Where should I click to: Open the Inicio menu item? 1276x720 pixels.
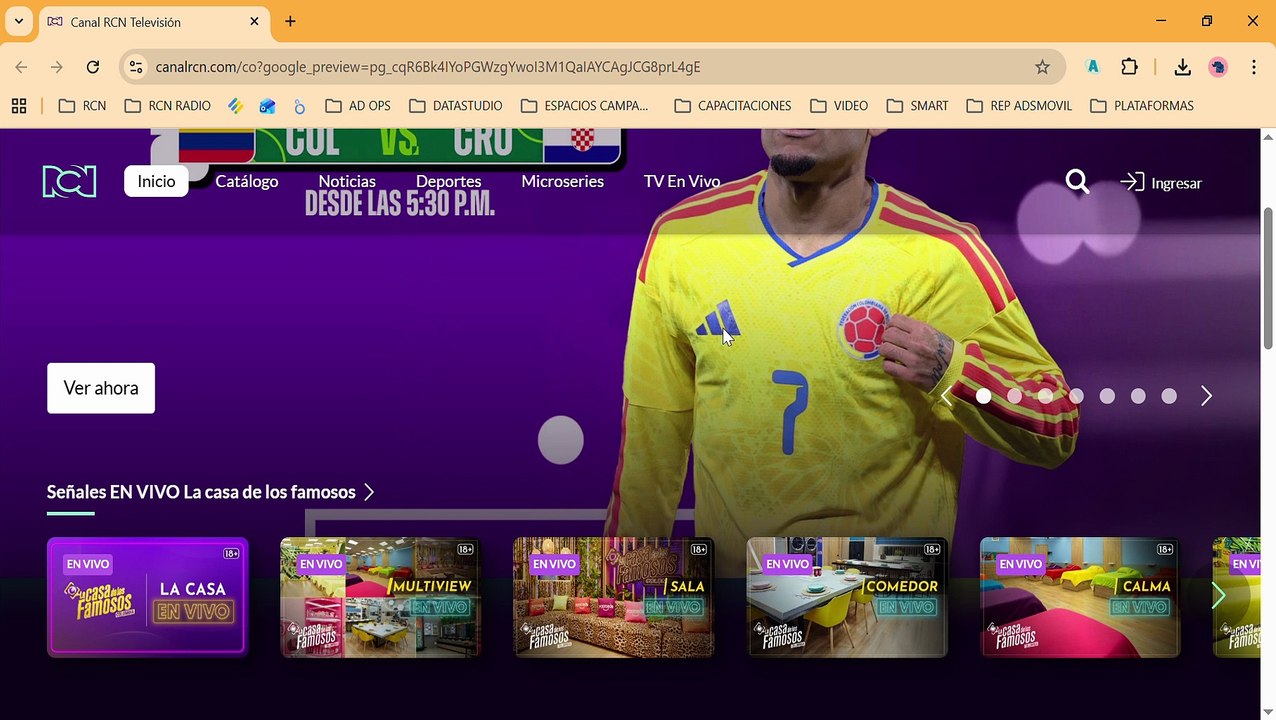(156, 181)
